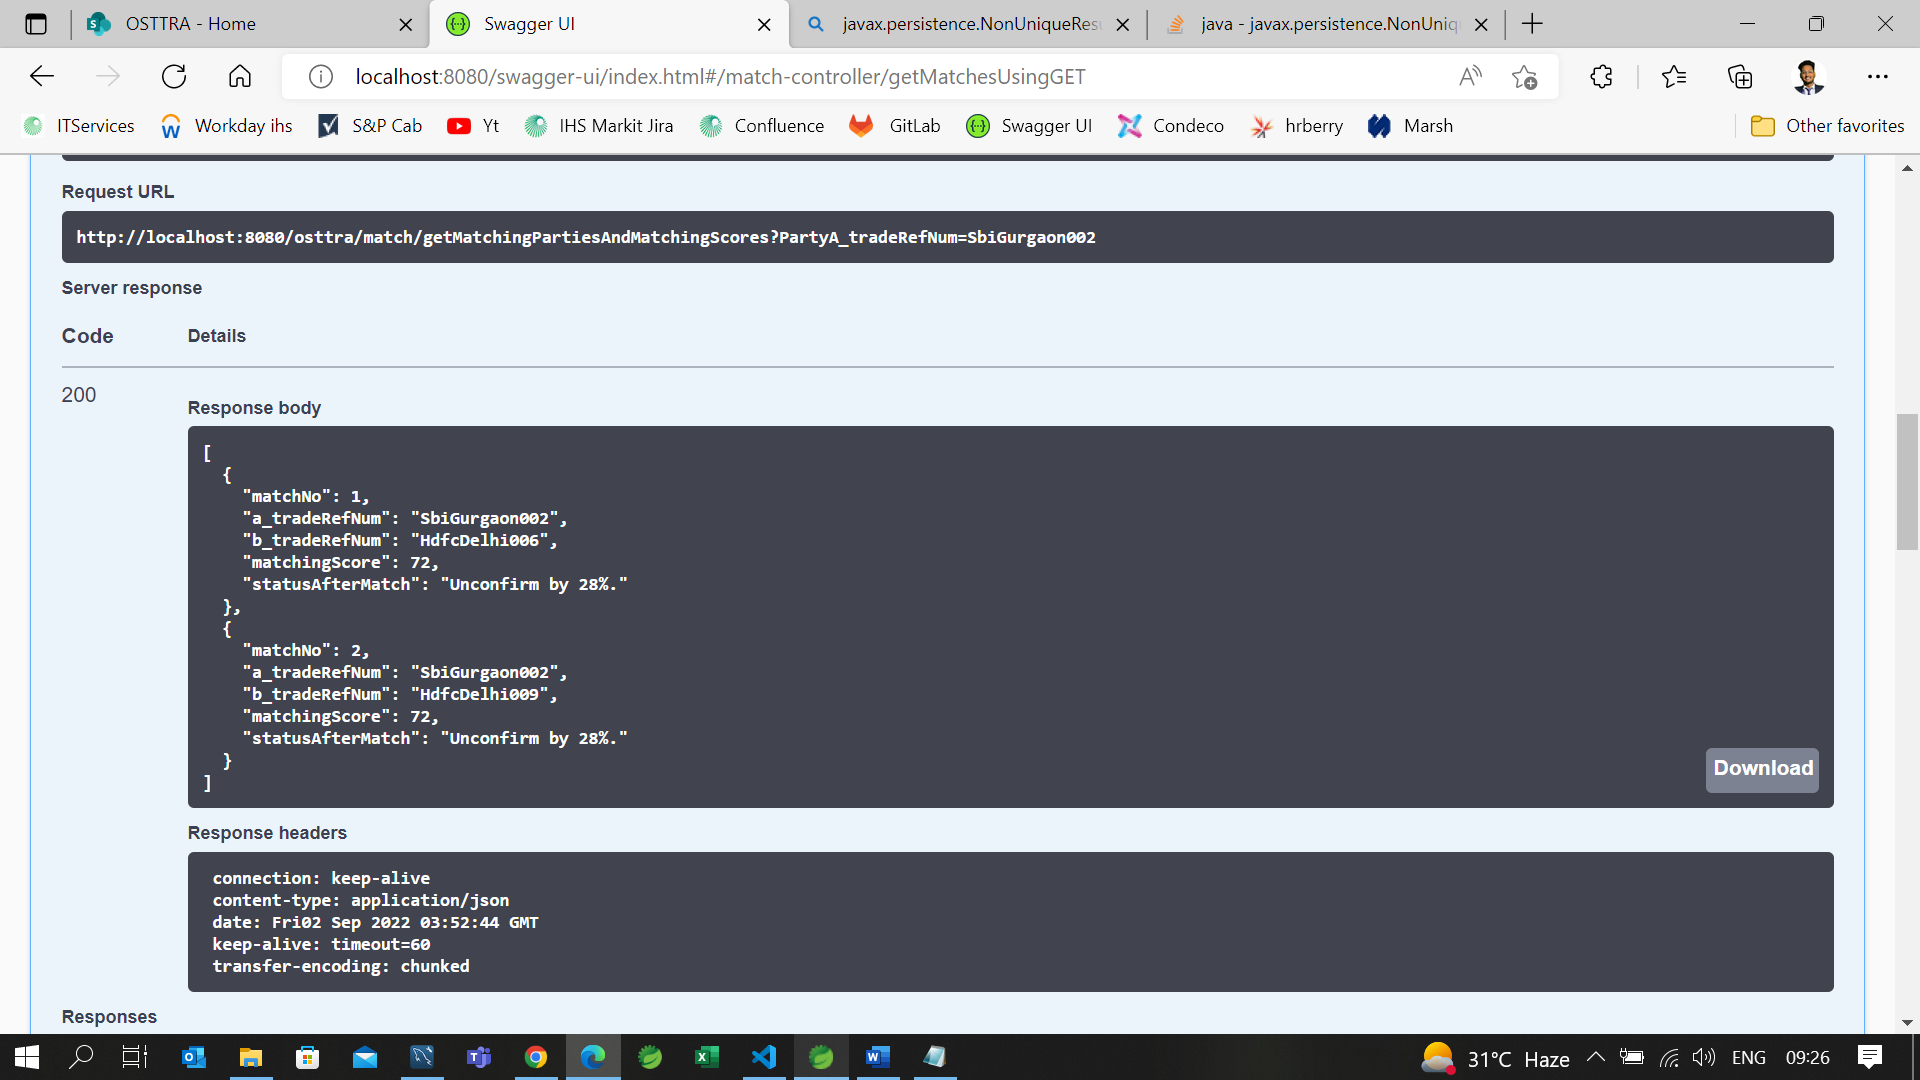Viewport: 1920px width, 1080px height.
Task: Click the Read aloud icon in address bar
Action: tap(1470, 76)
